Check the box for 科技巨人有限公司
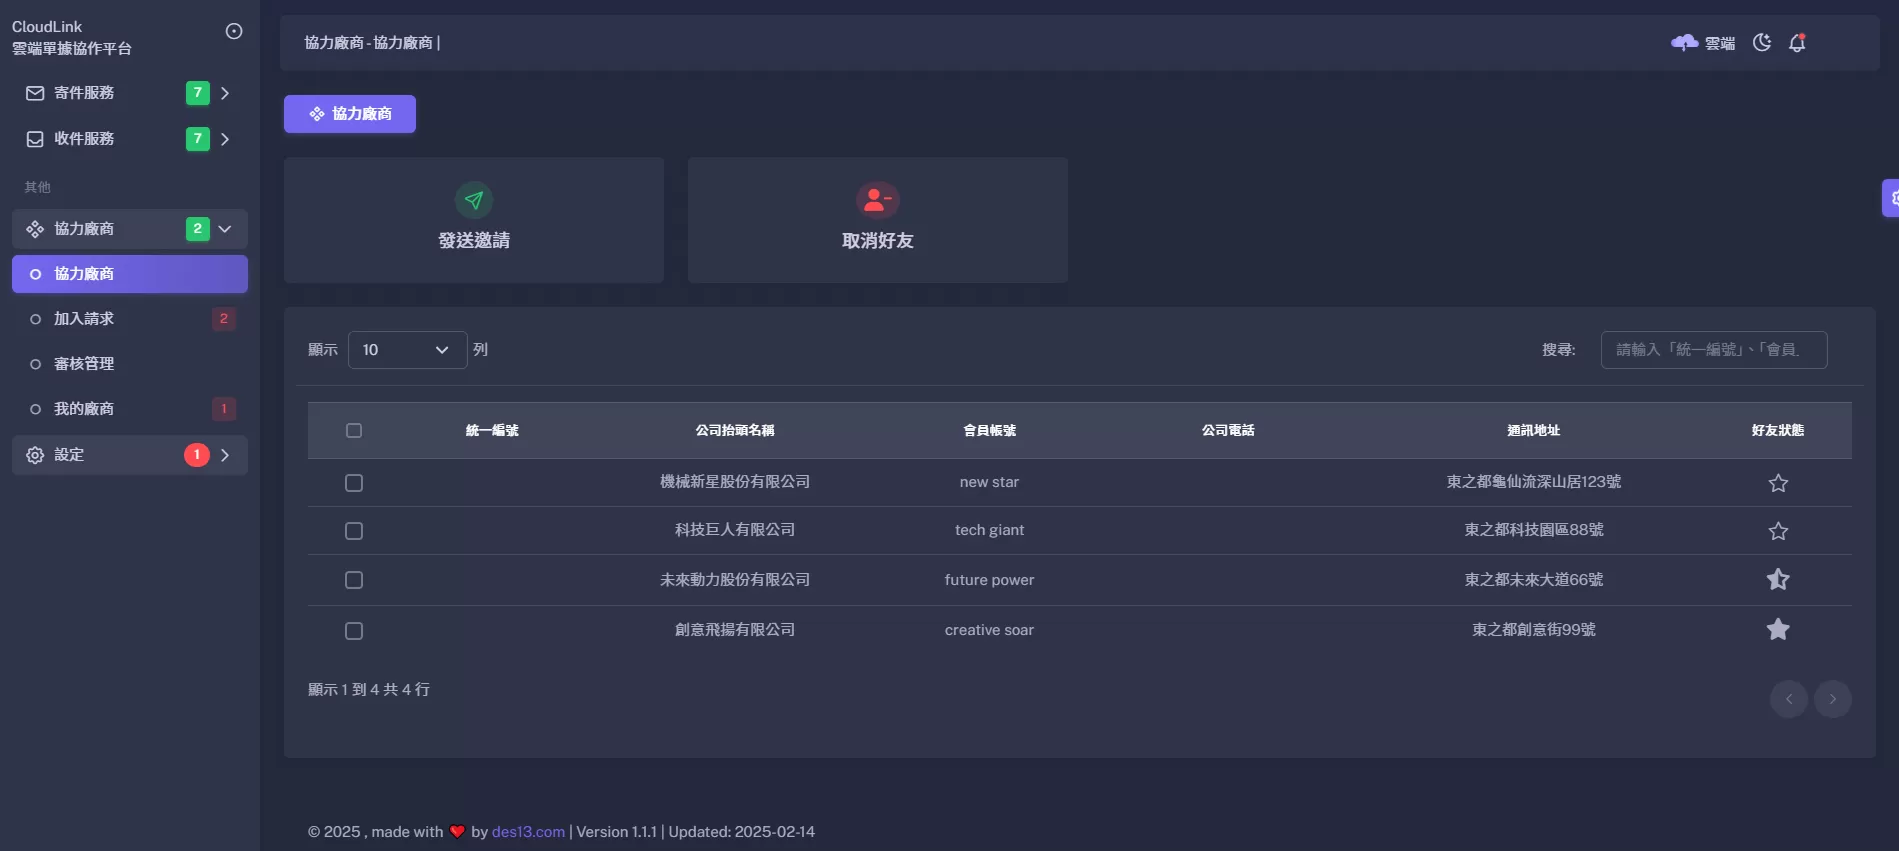 click(x=354, y=531)
